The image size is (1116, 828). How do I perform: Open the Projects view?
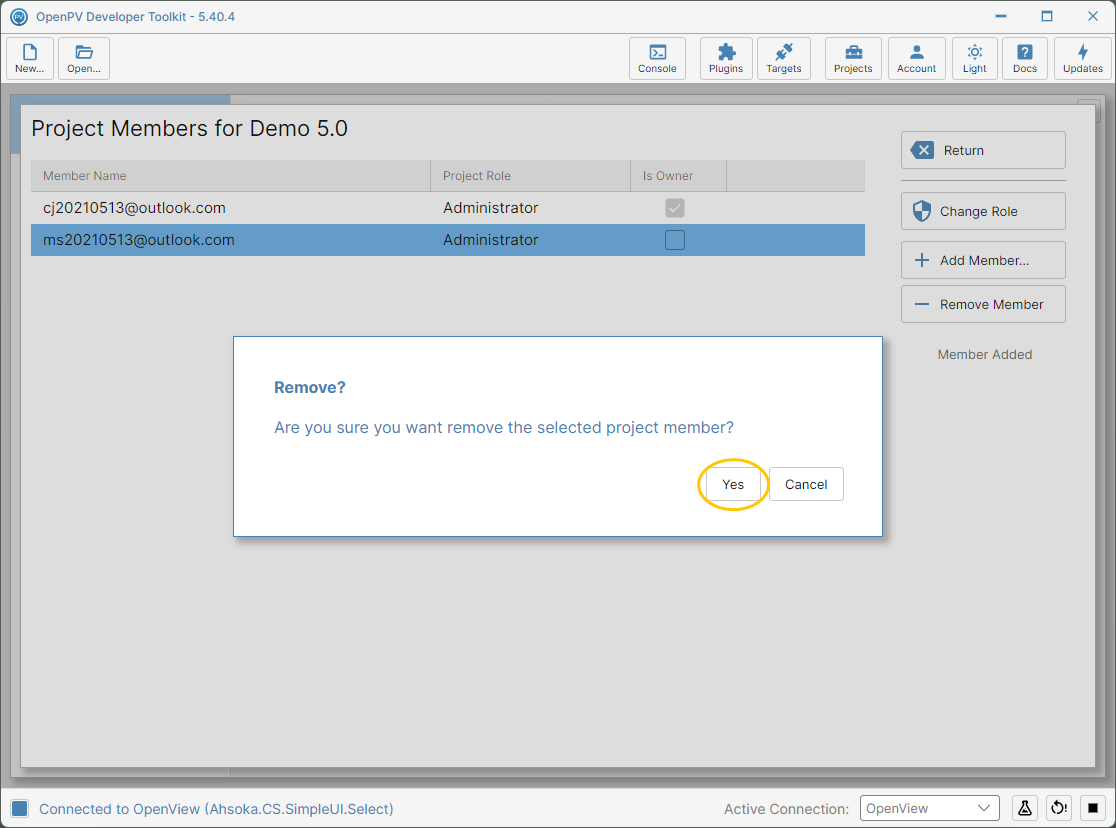tap(853, 58)
